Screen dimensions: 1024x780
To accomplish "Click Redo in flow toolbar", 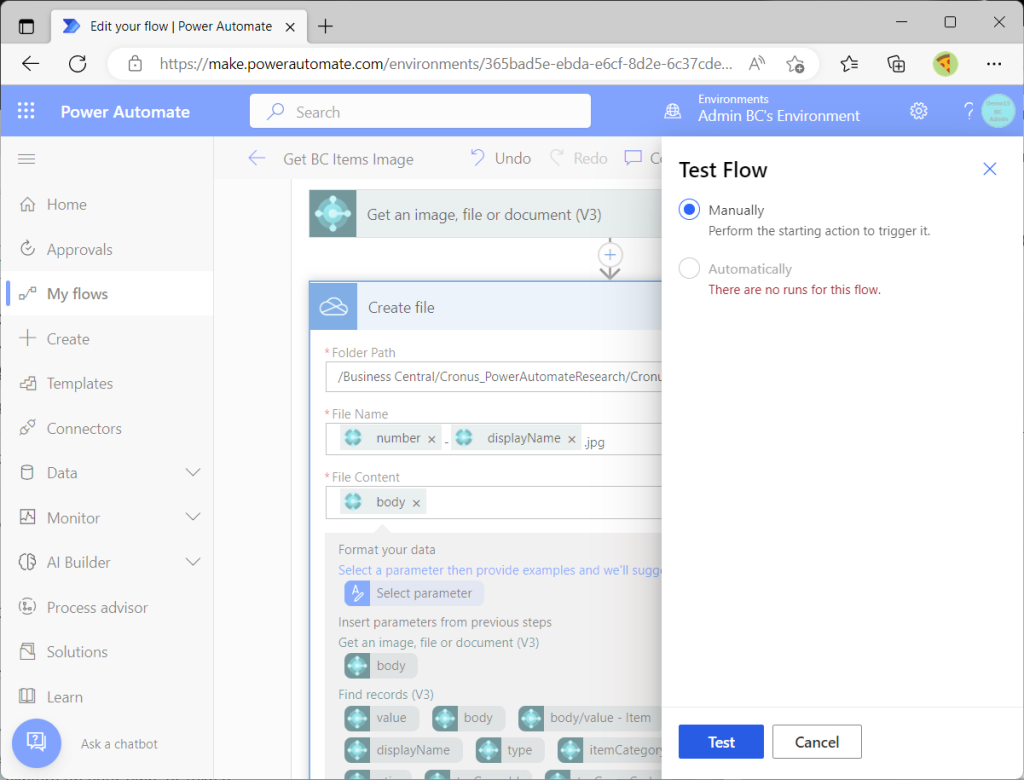I will (578, 158).
